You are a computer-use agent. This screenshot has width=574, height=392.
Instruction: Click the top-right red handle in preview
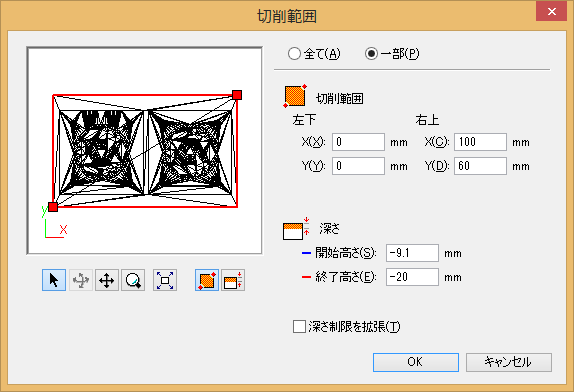pyautogui.click(x=237, y=95)
